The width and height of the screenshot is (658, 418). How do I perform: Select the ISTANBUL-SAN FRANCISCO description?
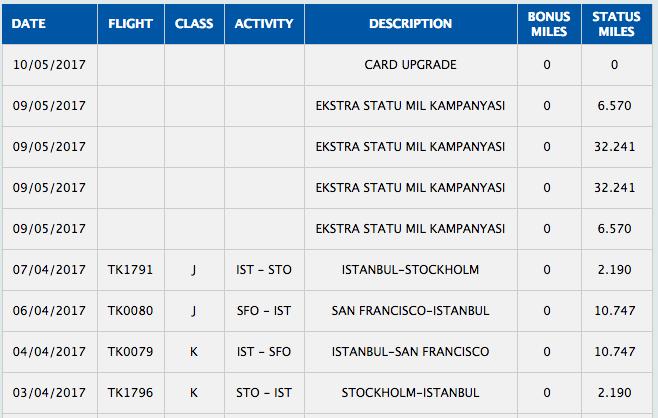pos(410,352)
